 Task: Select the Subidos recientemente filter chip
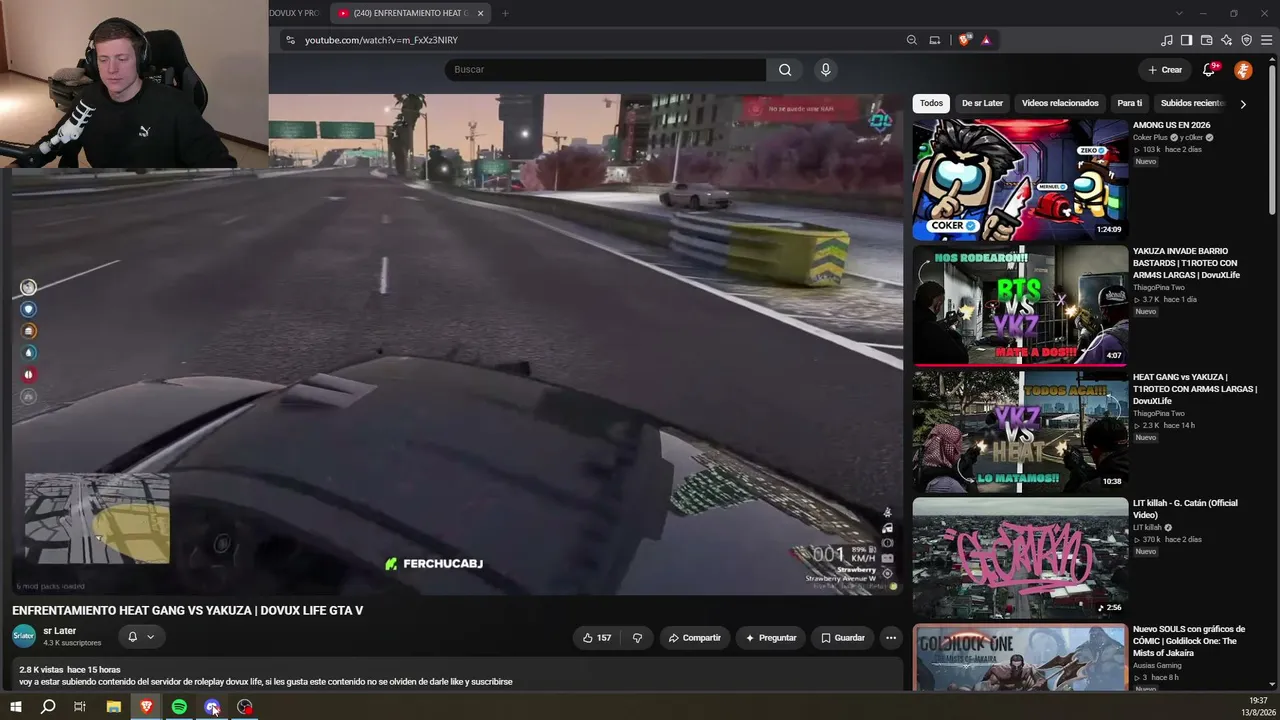(x=1192, y=103)
